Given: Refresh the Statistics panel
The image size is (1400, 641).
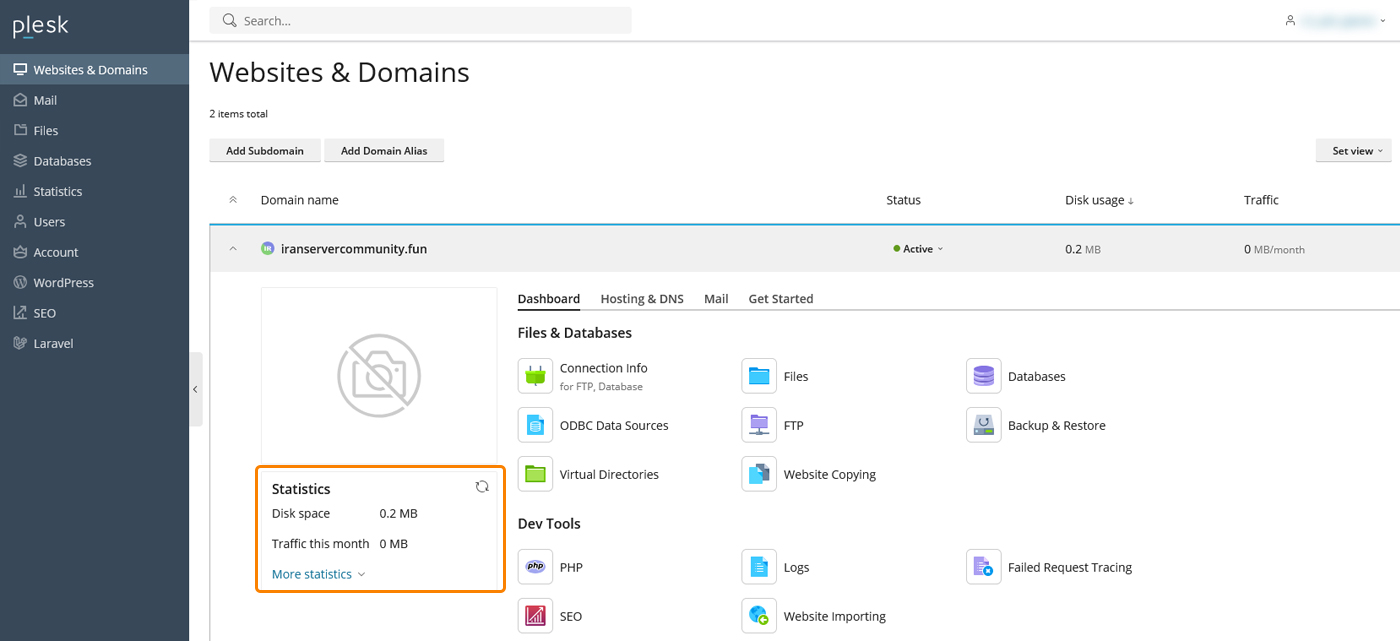Looking at the screenshot, I should [x=482, y=487].
